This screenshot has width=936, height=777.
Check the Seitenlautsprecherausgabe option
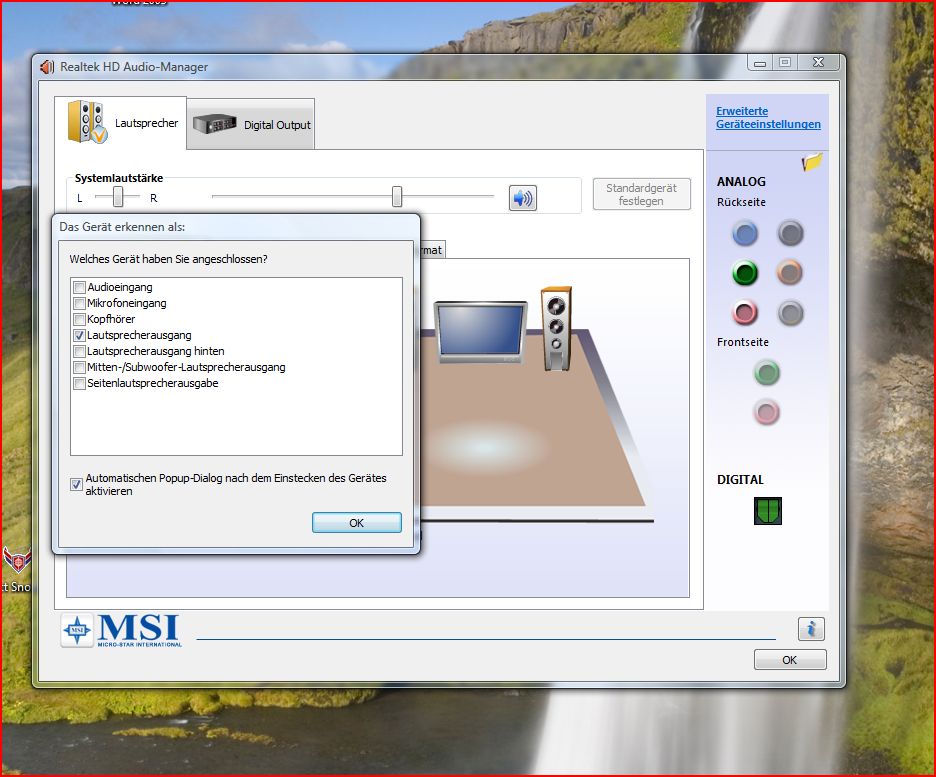79,383
